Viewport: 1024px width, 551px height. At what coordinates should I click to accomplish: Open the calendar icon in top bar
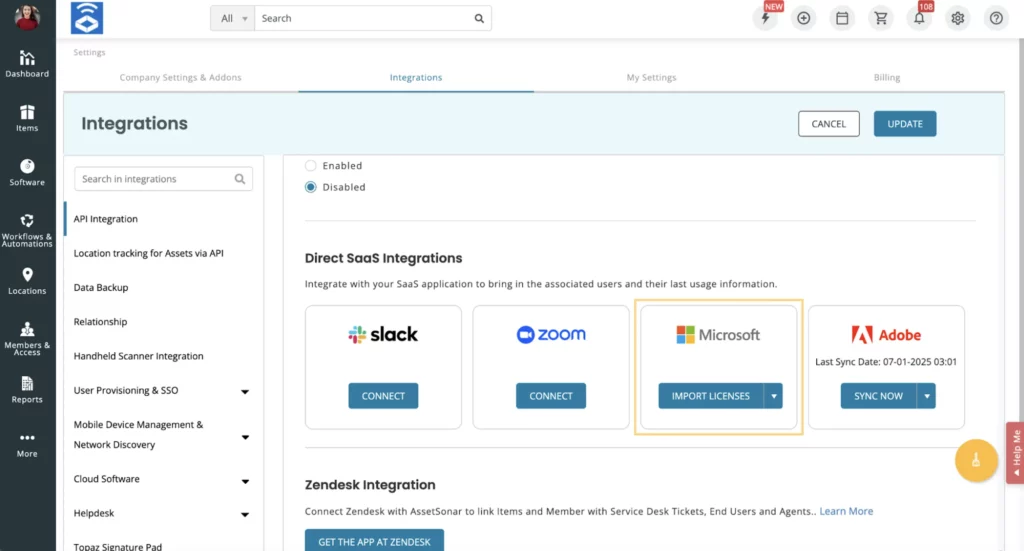pos(842,18)
